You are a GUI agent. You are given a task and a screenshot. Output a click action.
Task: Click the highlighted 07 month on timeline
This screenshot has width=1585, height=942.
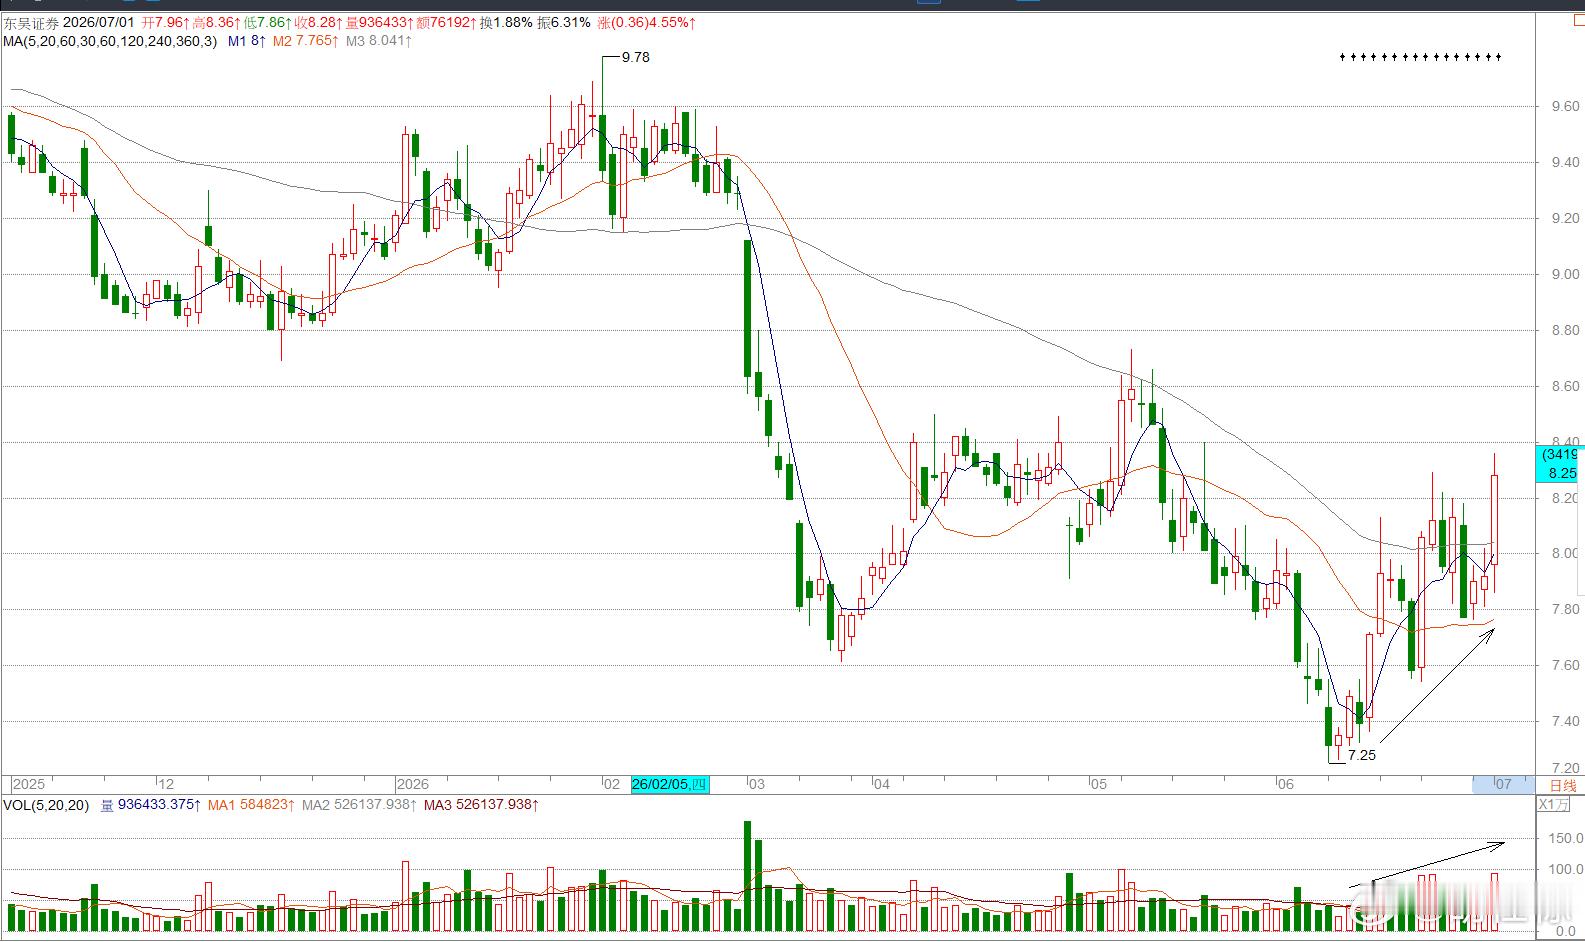1501,784
